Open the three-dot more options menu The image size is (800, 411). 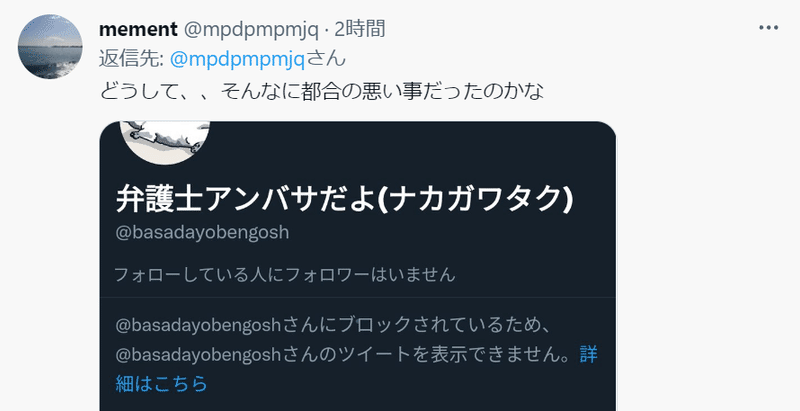(x=768, y=28)
